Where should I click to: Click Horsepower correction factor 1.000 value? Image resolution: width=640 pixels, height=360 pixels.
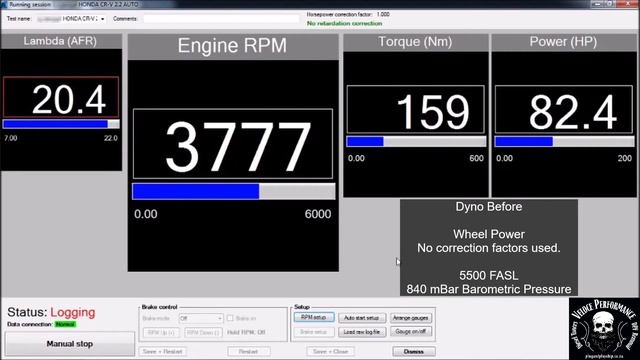coord(383,14)
